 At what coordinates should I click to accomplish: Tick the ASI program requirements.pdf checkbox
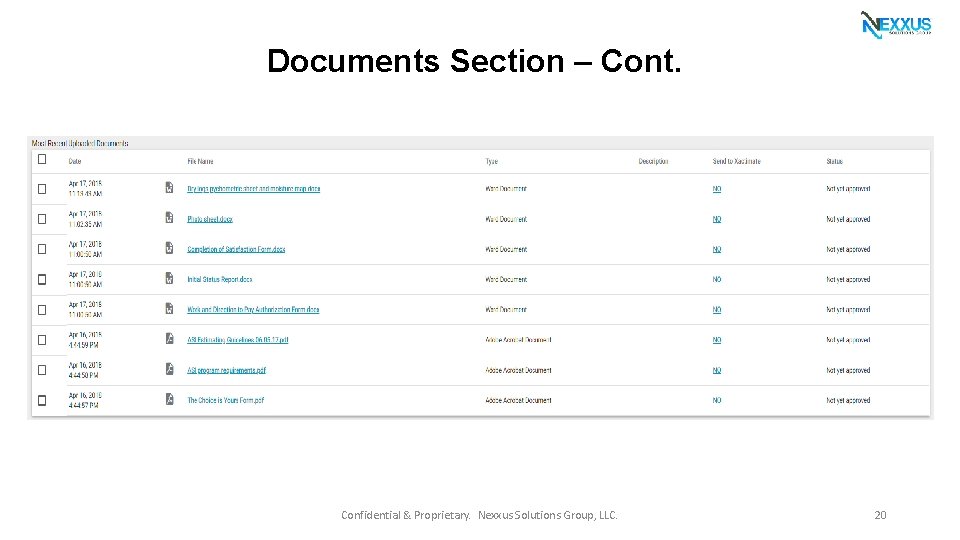pos(42,370)
